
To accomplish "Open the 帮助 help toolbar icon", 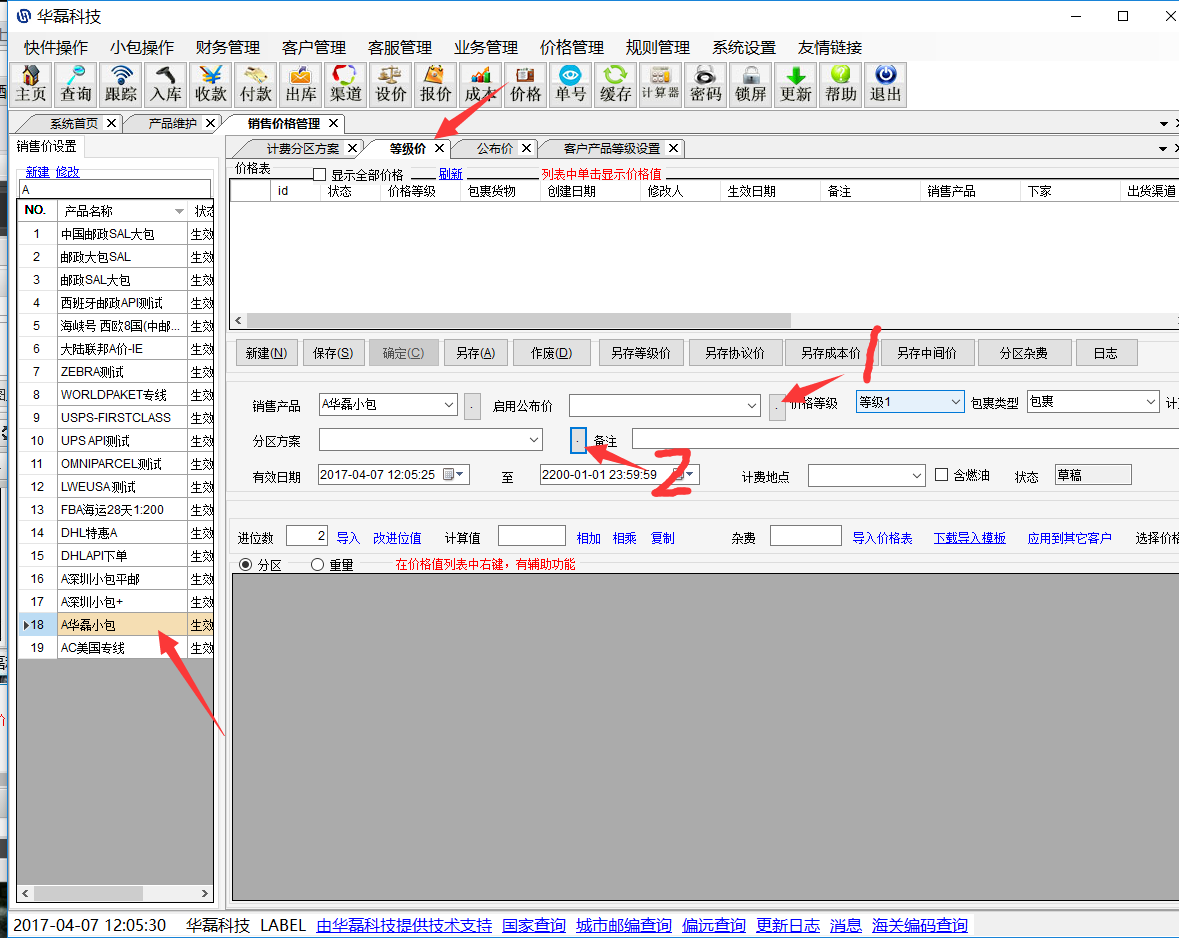I will tap(841, 84).
